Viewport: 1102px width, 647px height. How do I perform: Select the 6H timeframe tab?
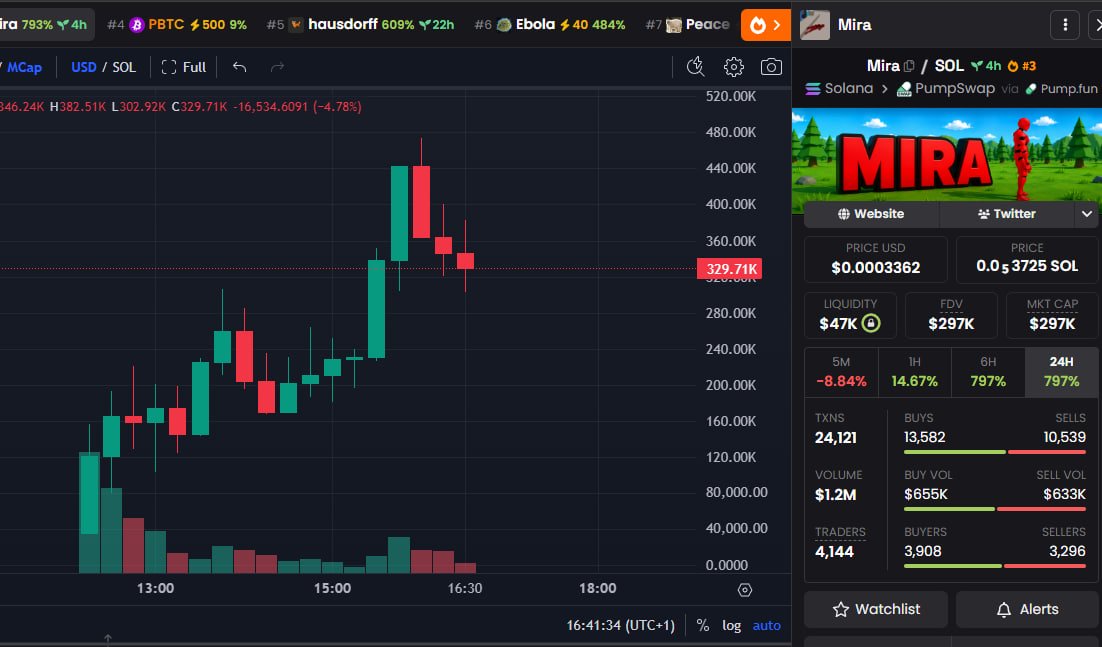pyautogui.click(x=988, y=372)
